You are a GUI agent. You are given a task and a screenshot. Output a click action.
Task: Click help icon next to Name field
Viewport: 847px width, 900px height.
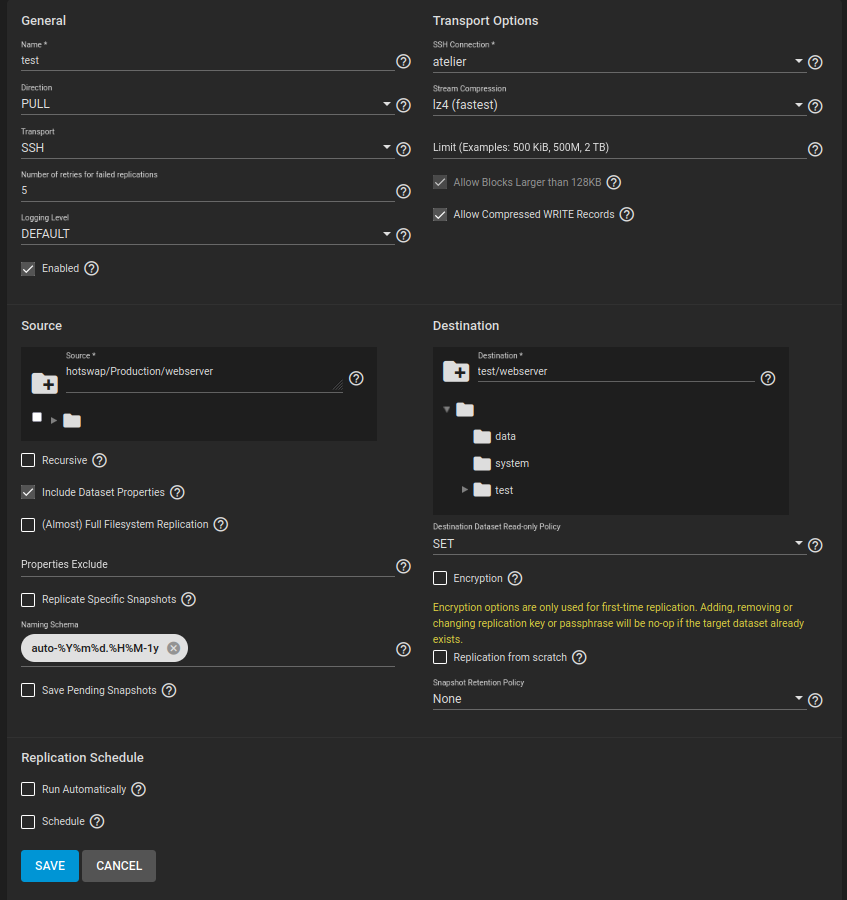click(x=403, y=62)
